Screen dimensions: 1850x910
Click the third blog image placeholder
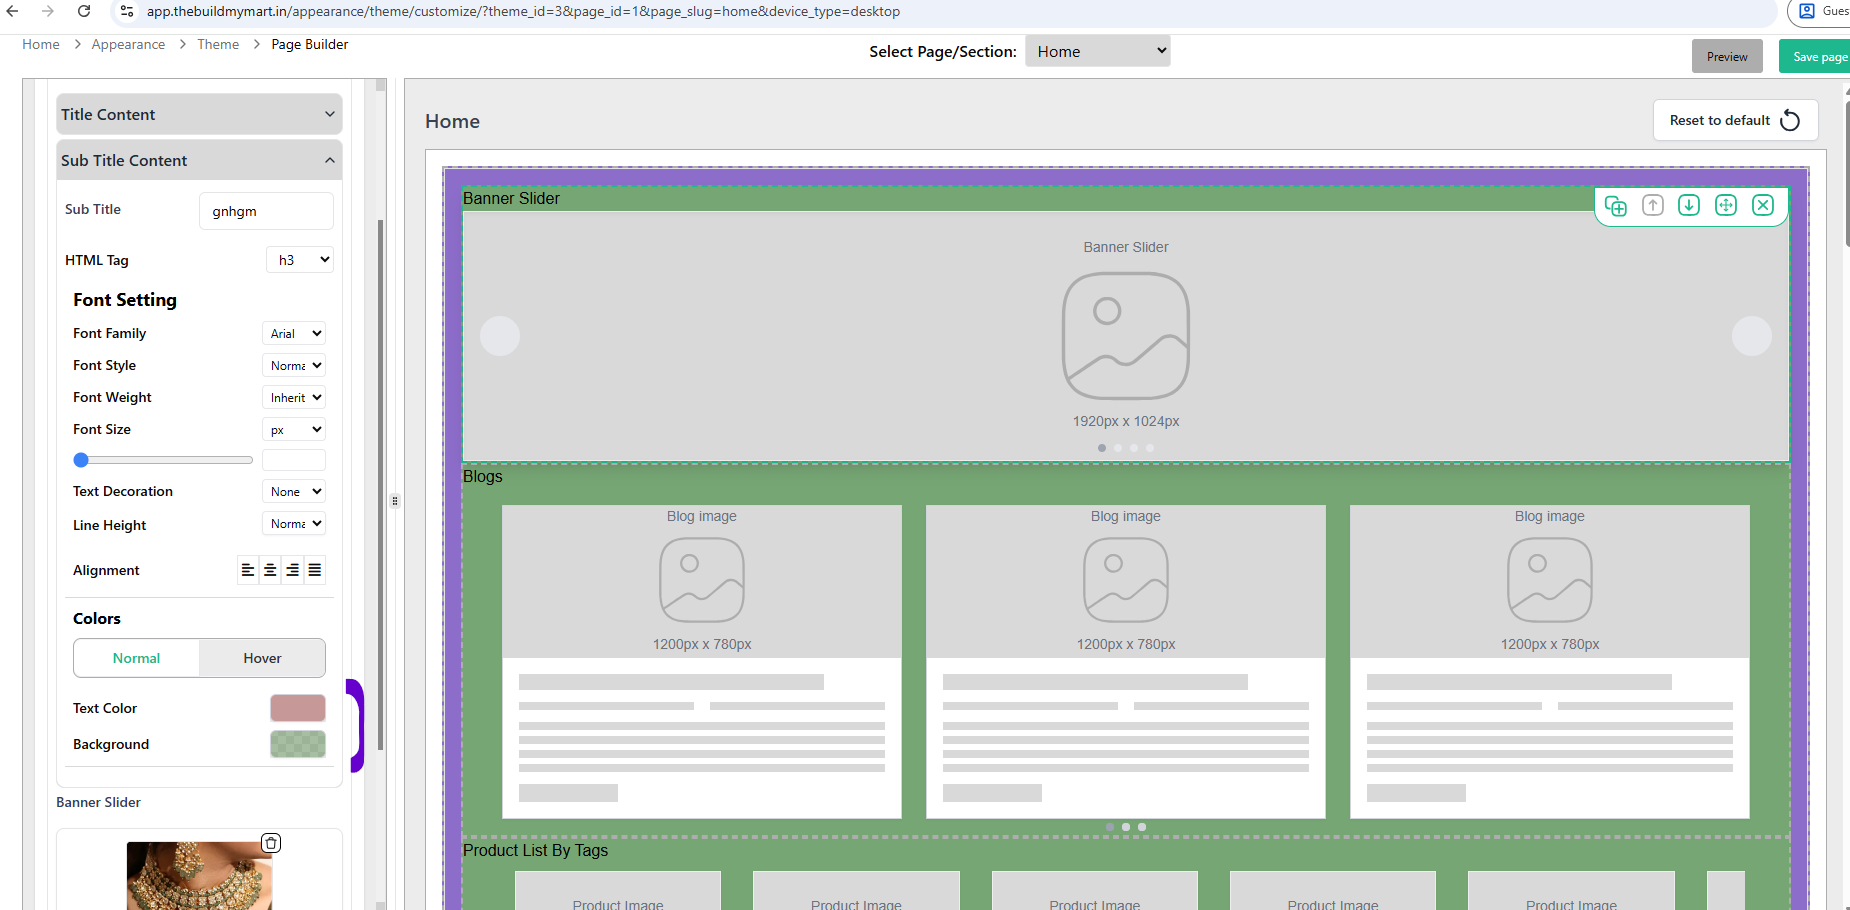(1550, 580)
